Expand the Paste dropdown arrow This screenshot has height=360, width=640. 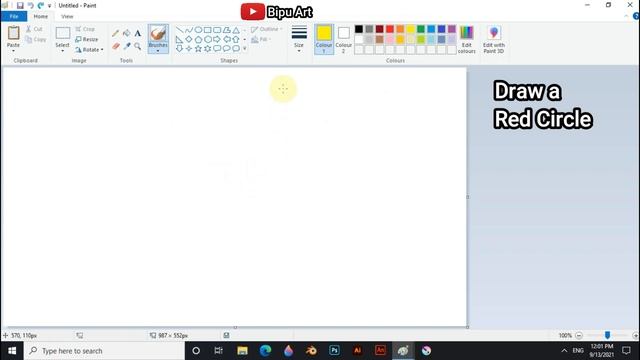click(13, 51)
